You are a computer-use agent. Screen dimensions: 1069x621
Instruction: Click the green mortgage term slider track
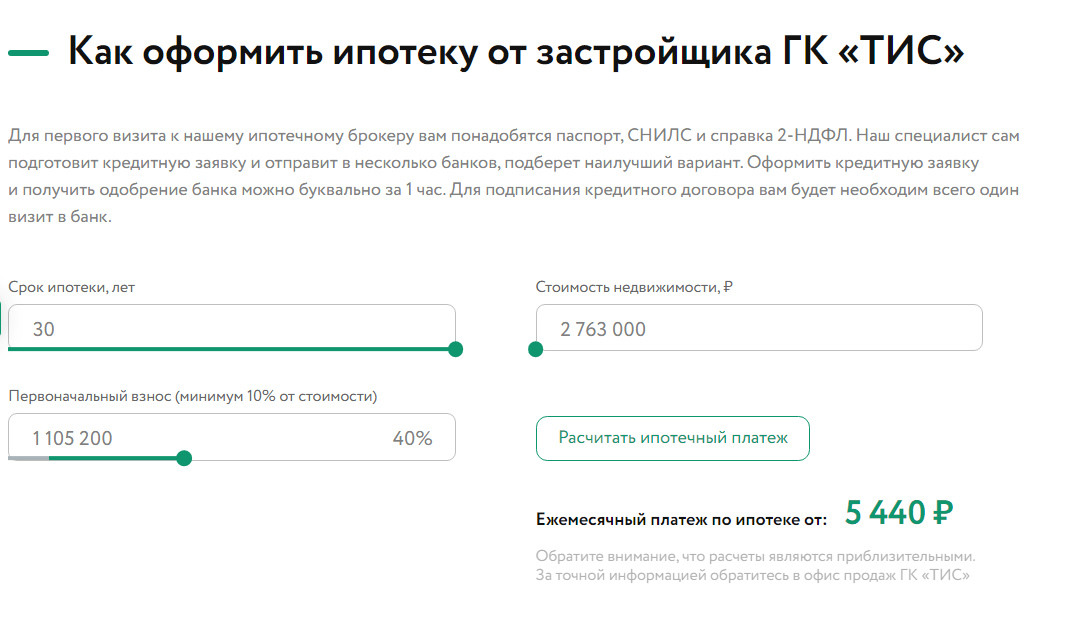(x=230, y=349)
